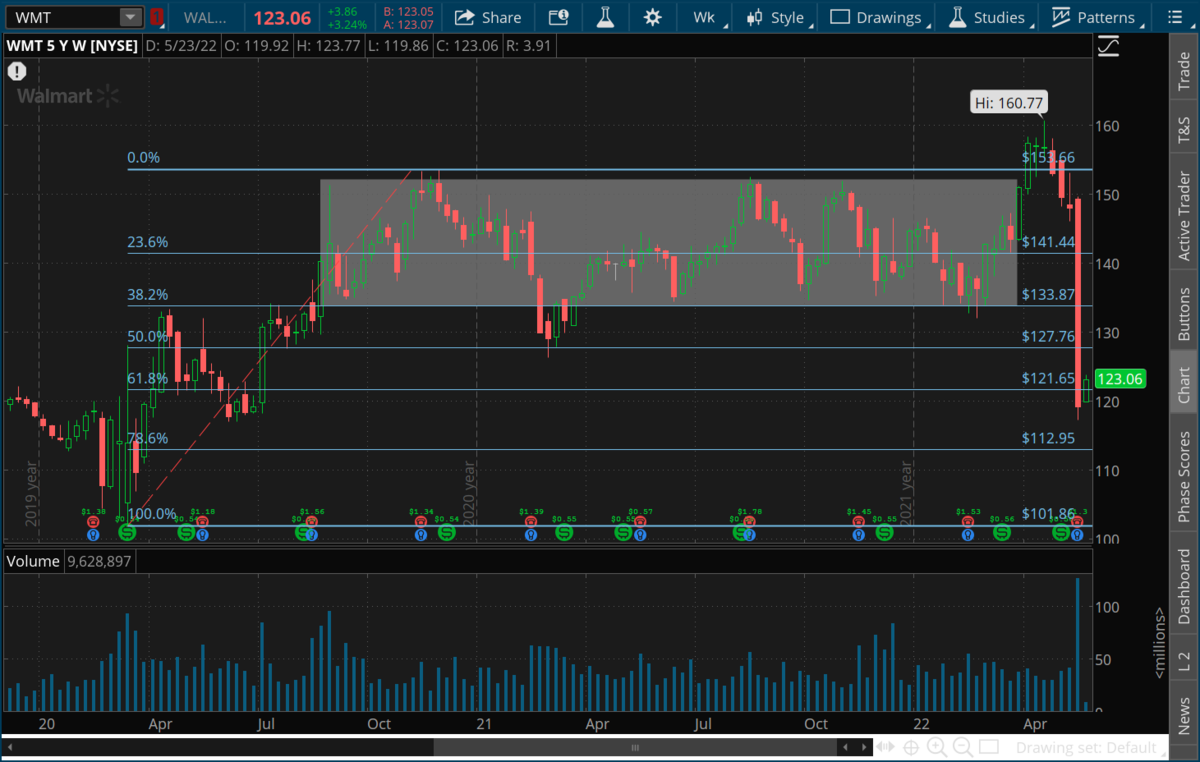The height and width of the screenshot is (762, 1200).
Task: Click the zoom in magnifier icon
Action: point(937,747)
